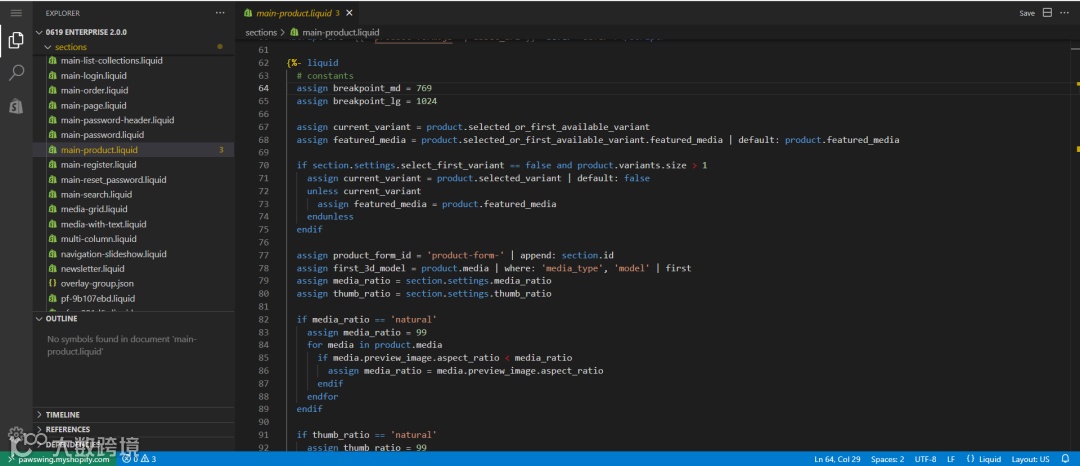Image resolution: width=1080 pixels, height=466 pixels.
Task: Open main-search.liquid file
Action: tap(96, 194)
